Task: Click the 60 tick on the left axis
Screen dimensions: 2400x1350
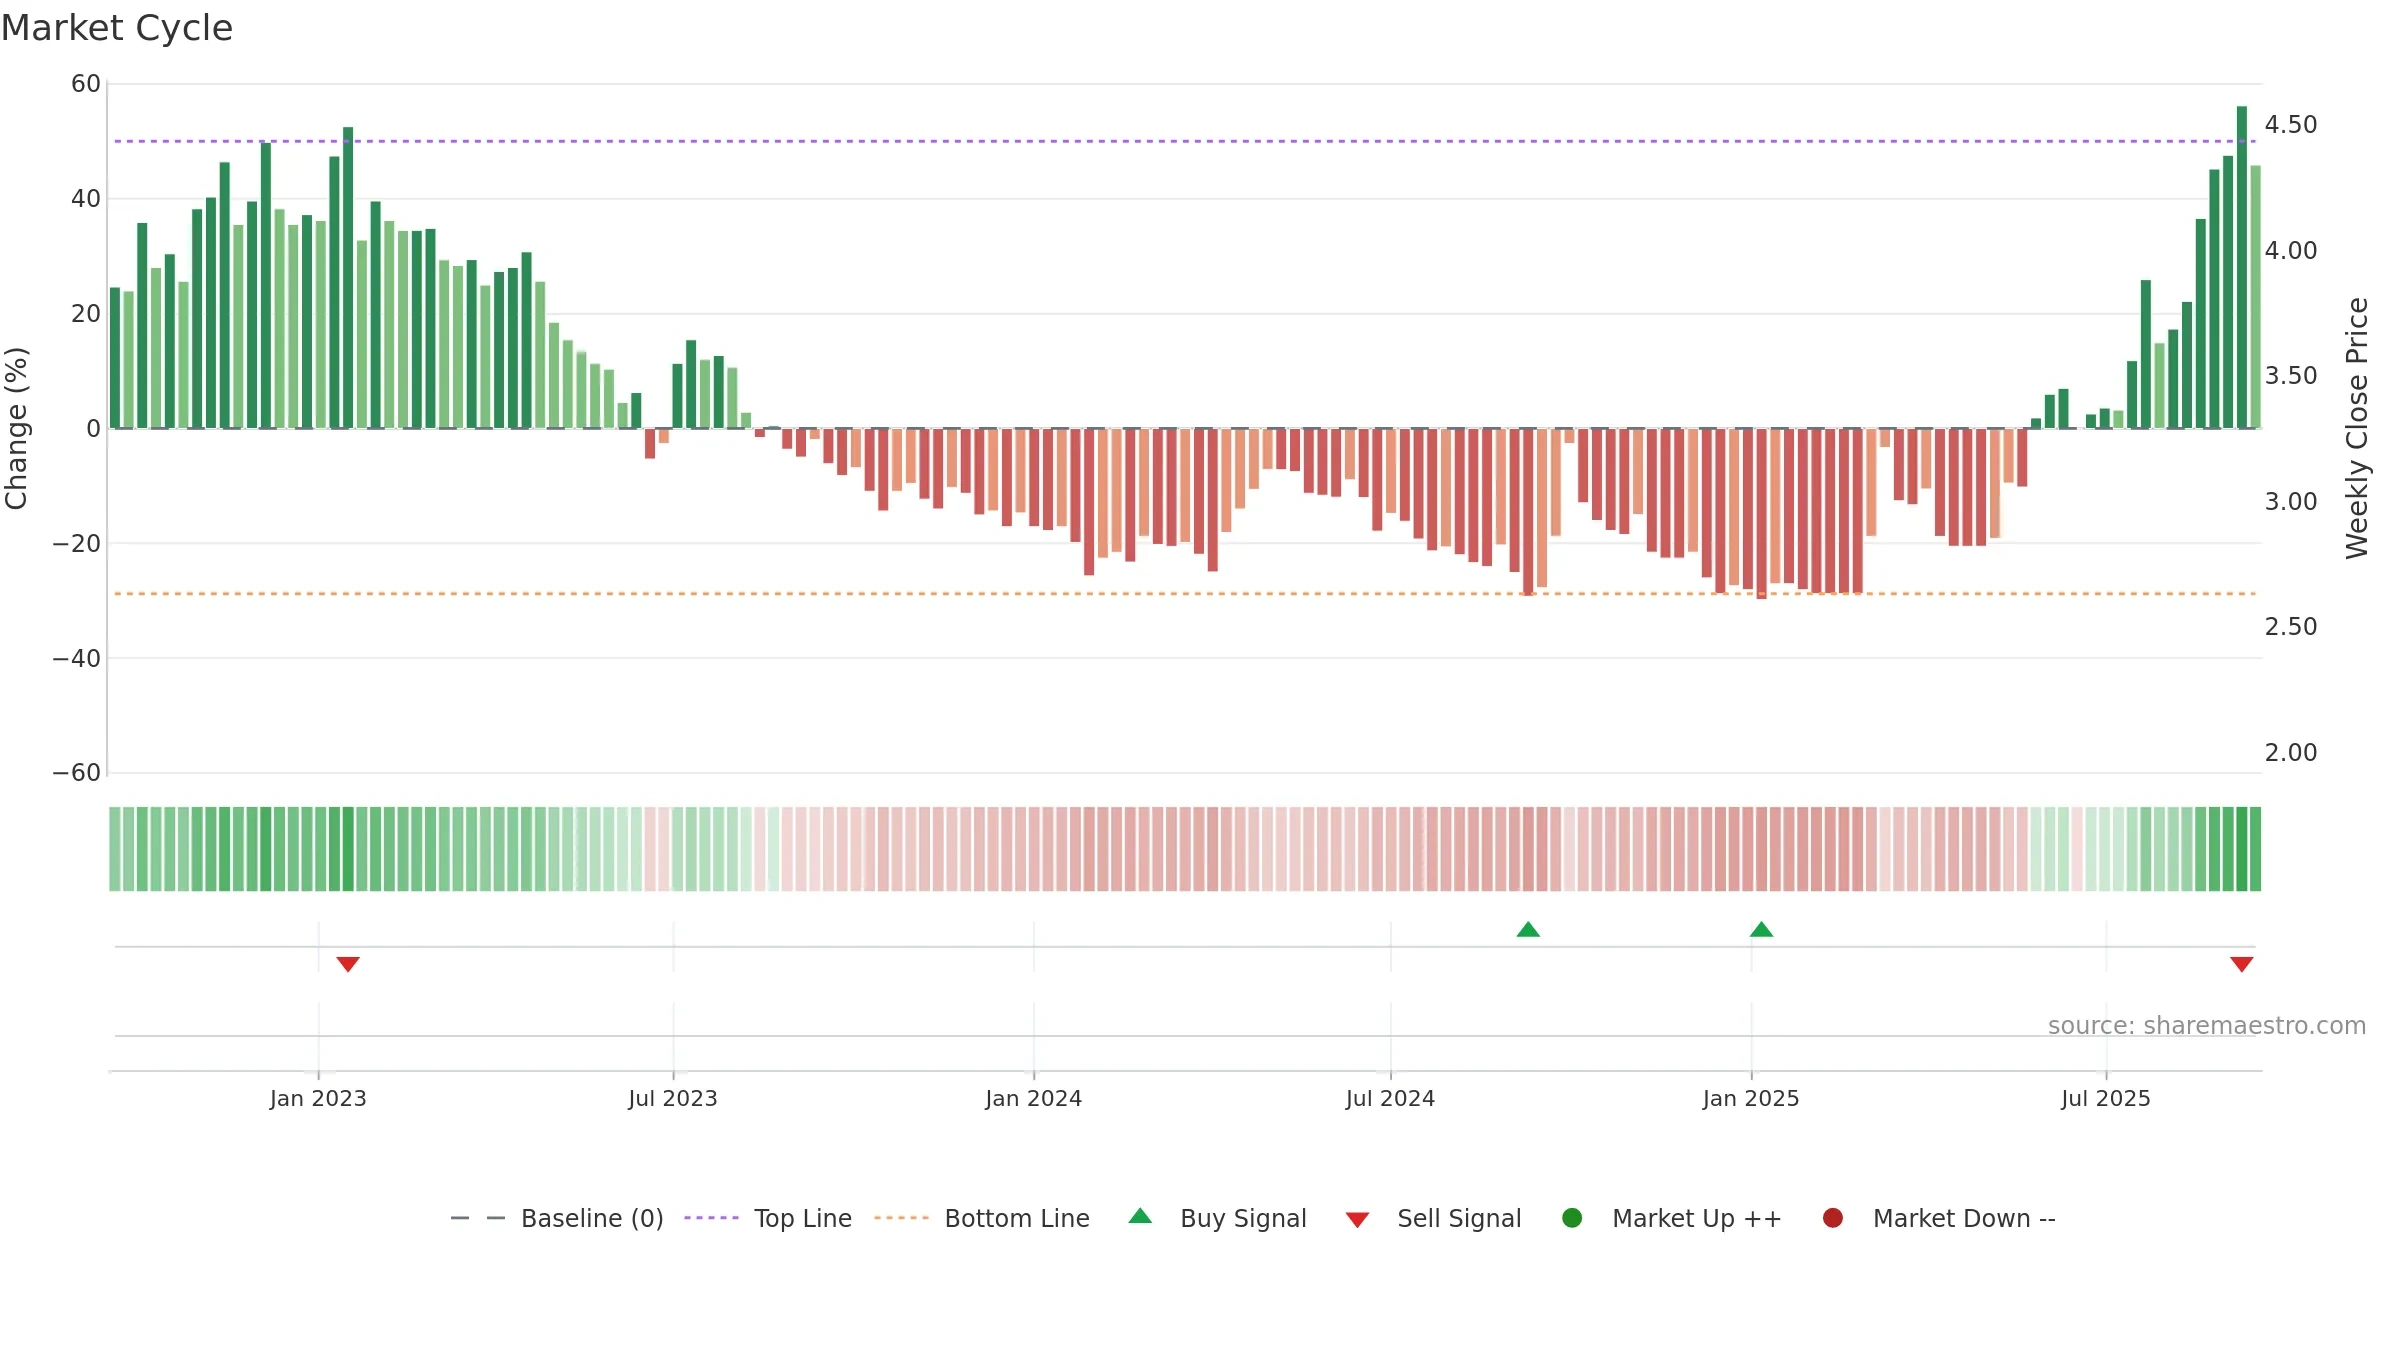Action: point(86,84)
